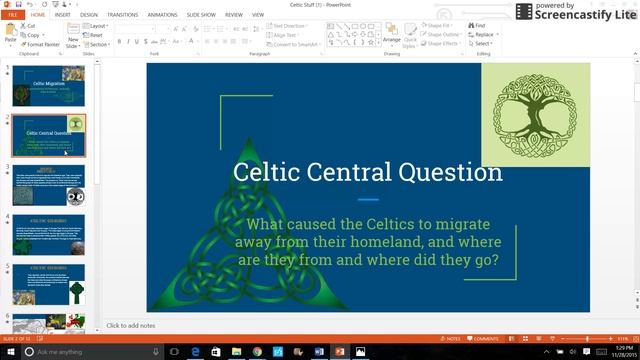The height and width of the screenshot is (360, 640).
Task: Select slide 5 thumbnail in slide panel
Action: pyautogui.click(x=49, y=284)
